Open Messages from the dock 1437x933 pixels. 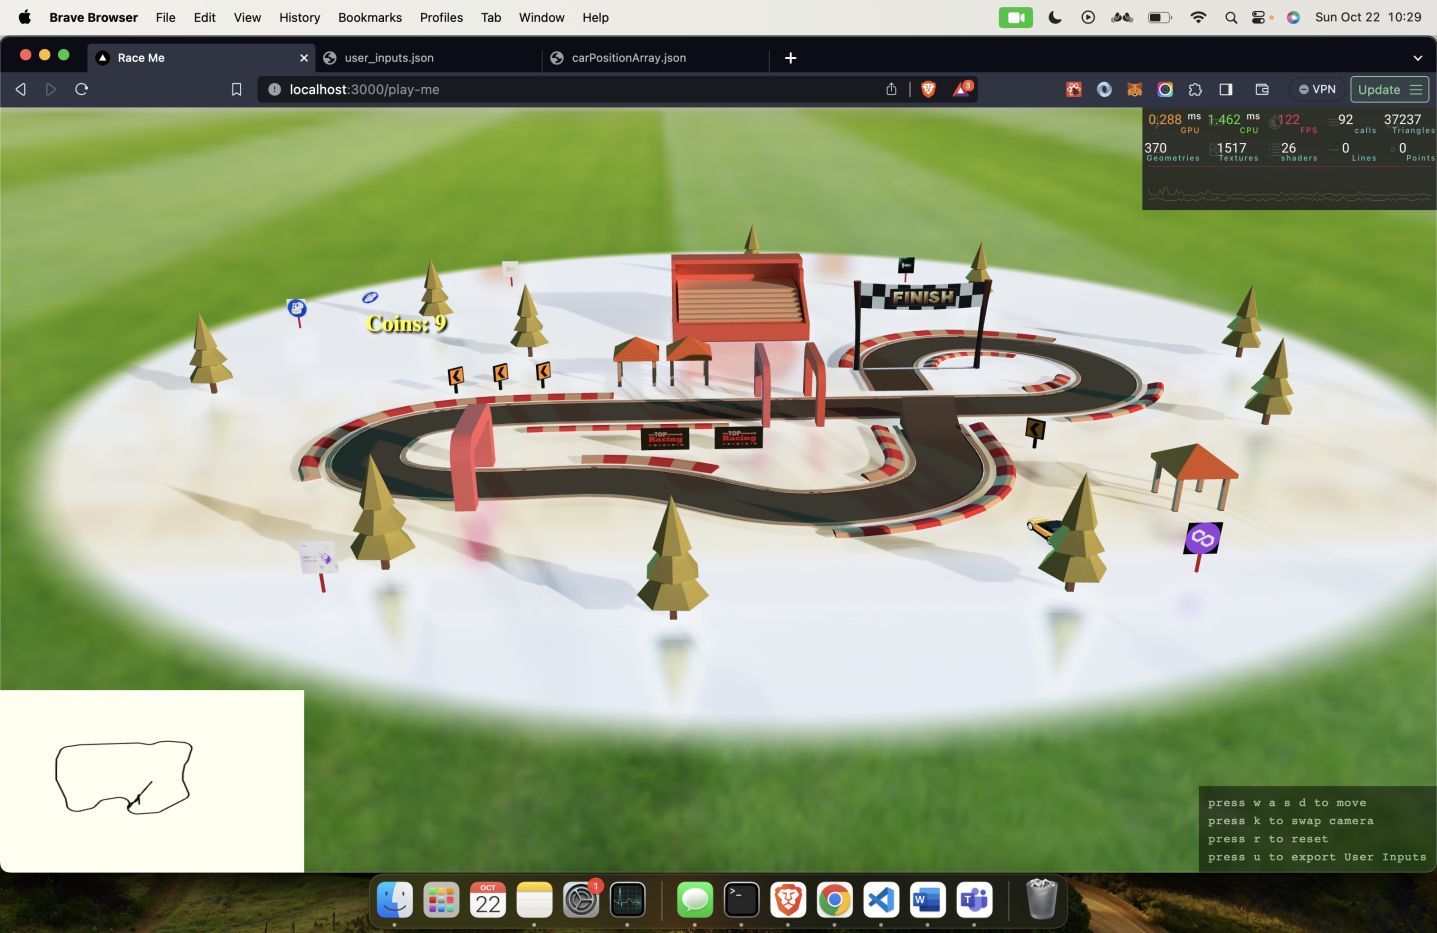[x=695, y=900]
